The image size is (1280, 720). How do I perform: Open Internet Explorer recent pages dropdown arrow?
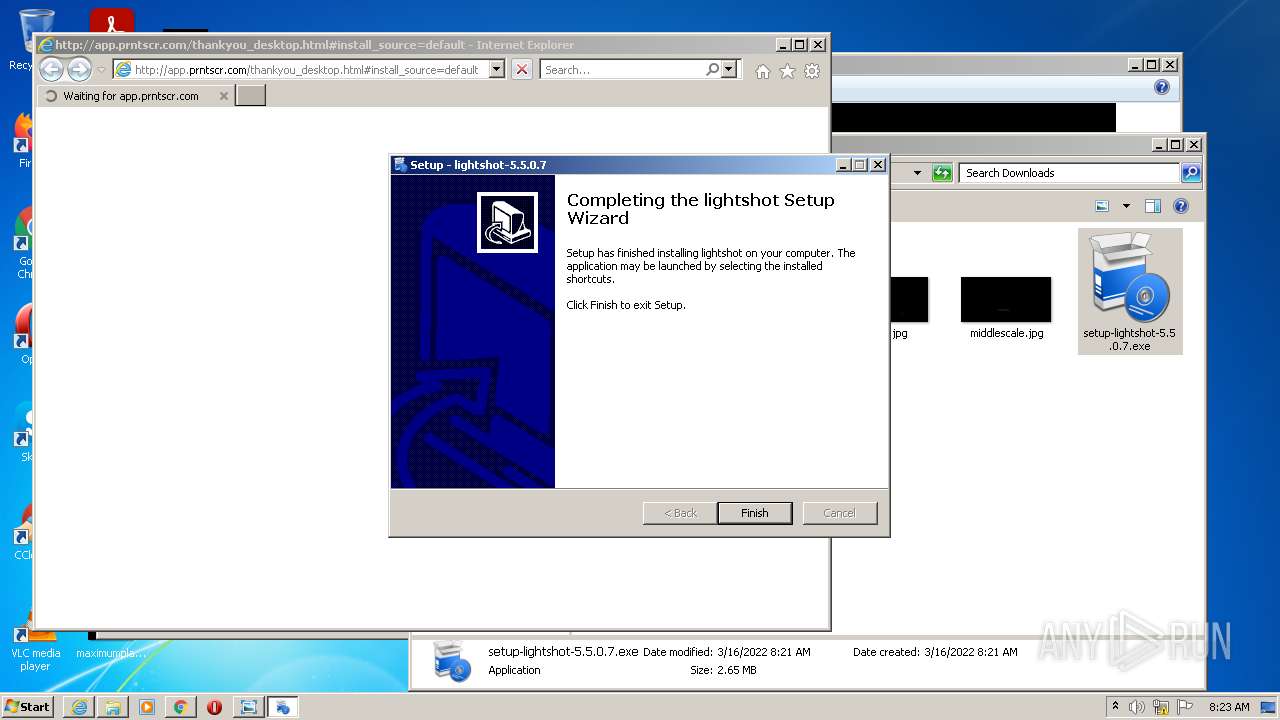[101, 70]
